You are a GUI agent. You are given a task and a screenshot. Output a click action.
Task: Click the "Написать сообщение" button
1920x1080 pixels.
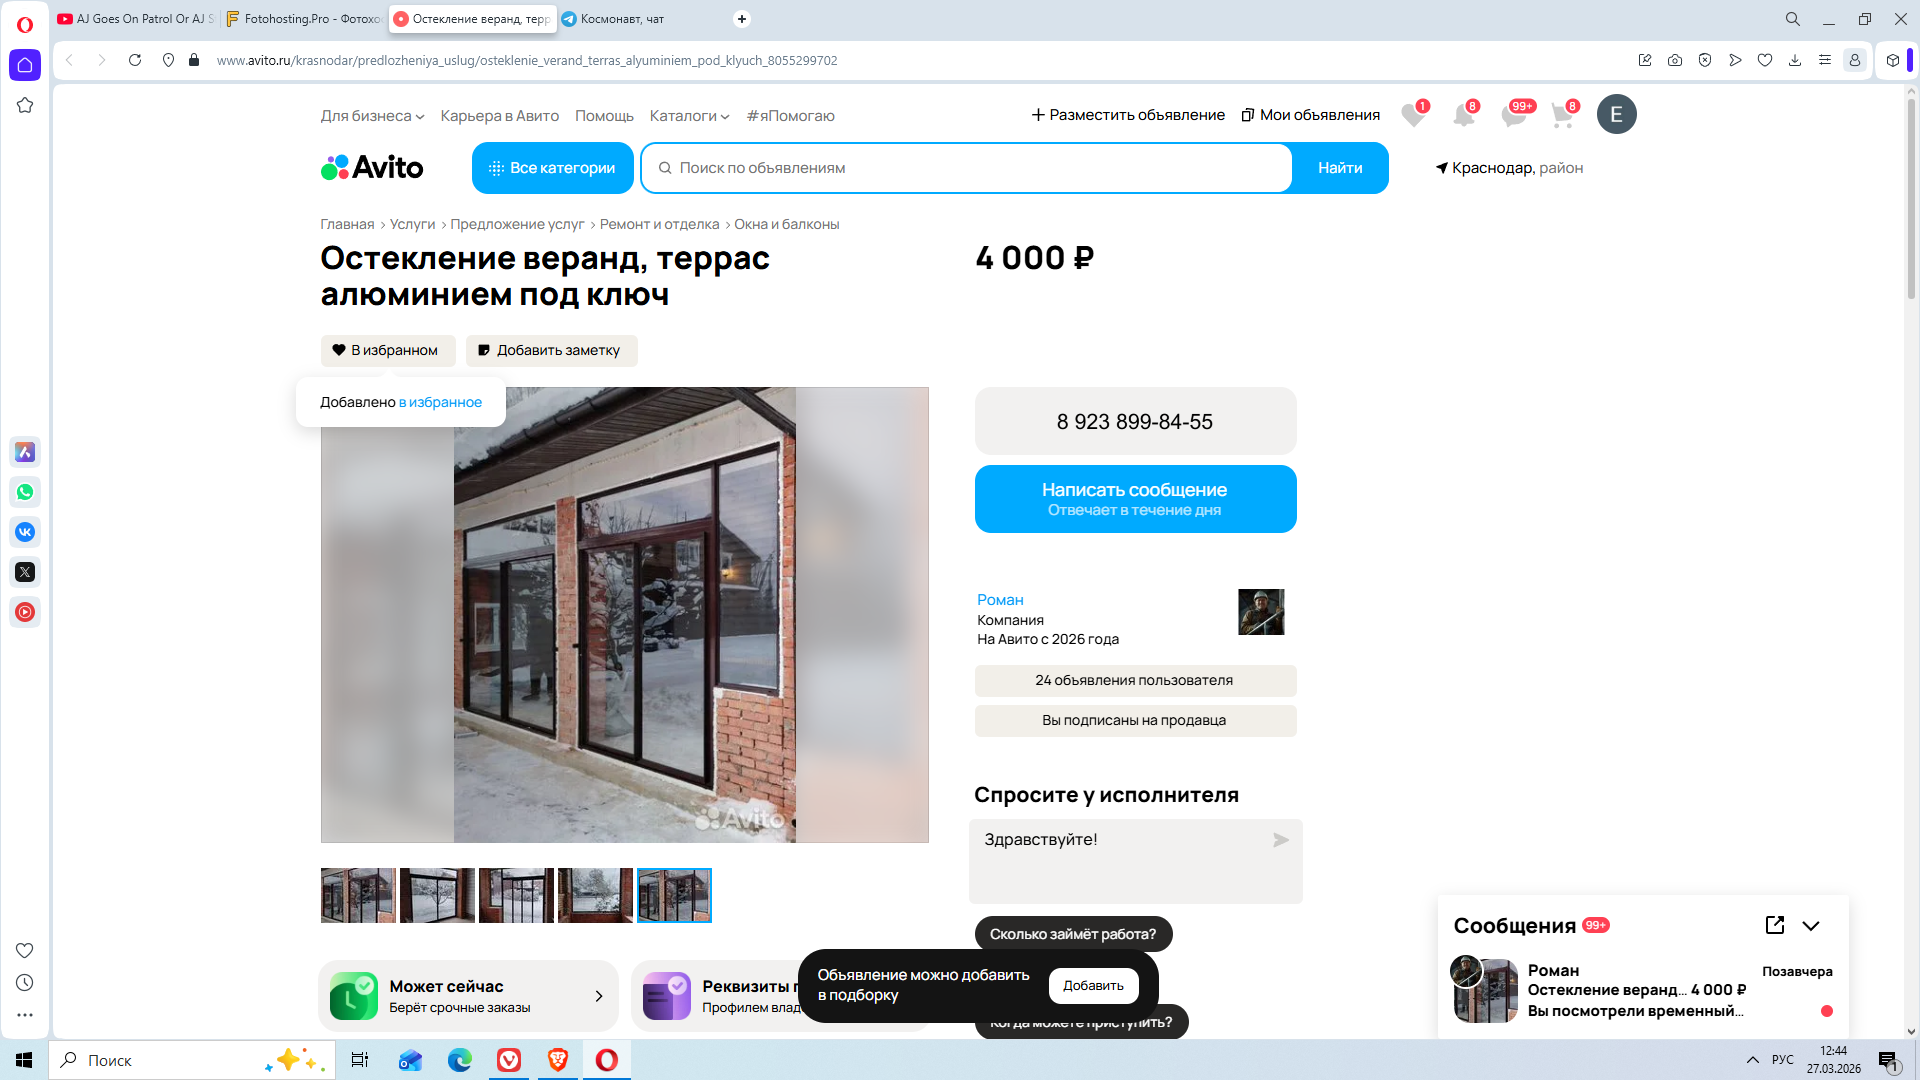tap(1135, 498)
